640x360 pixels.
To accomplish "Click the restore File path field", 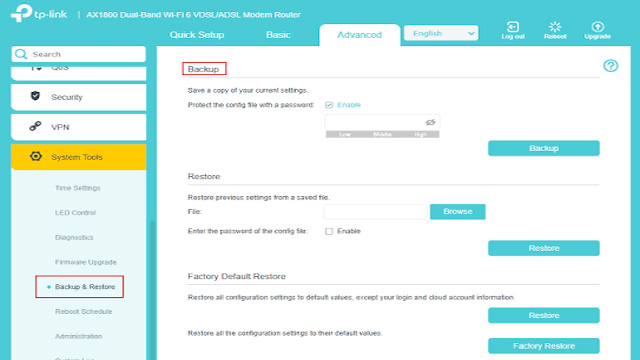I will click(x=375, y=212).
